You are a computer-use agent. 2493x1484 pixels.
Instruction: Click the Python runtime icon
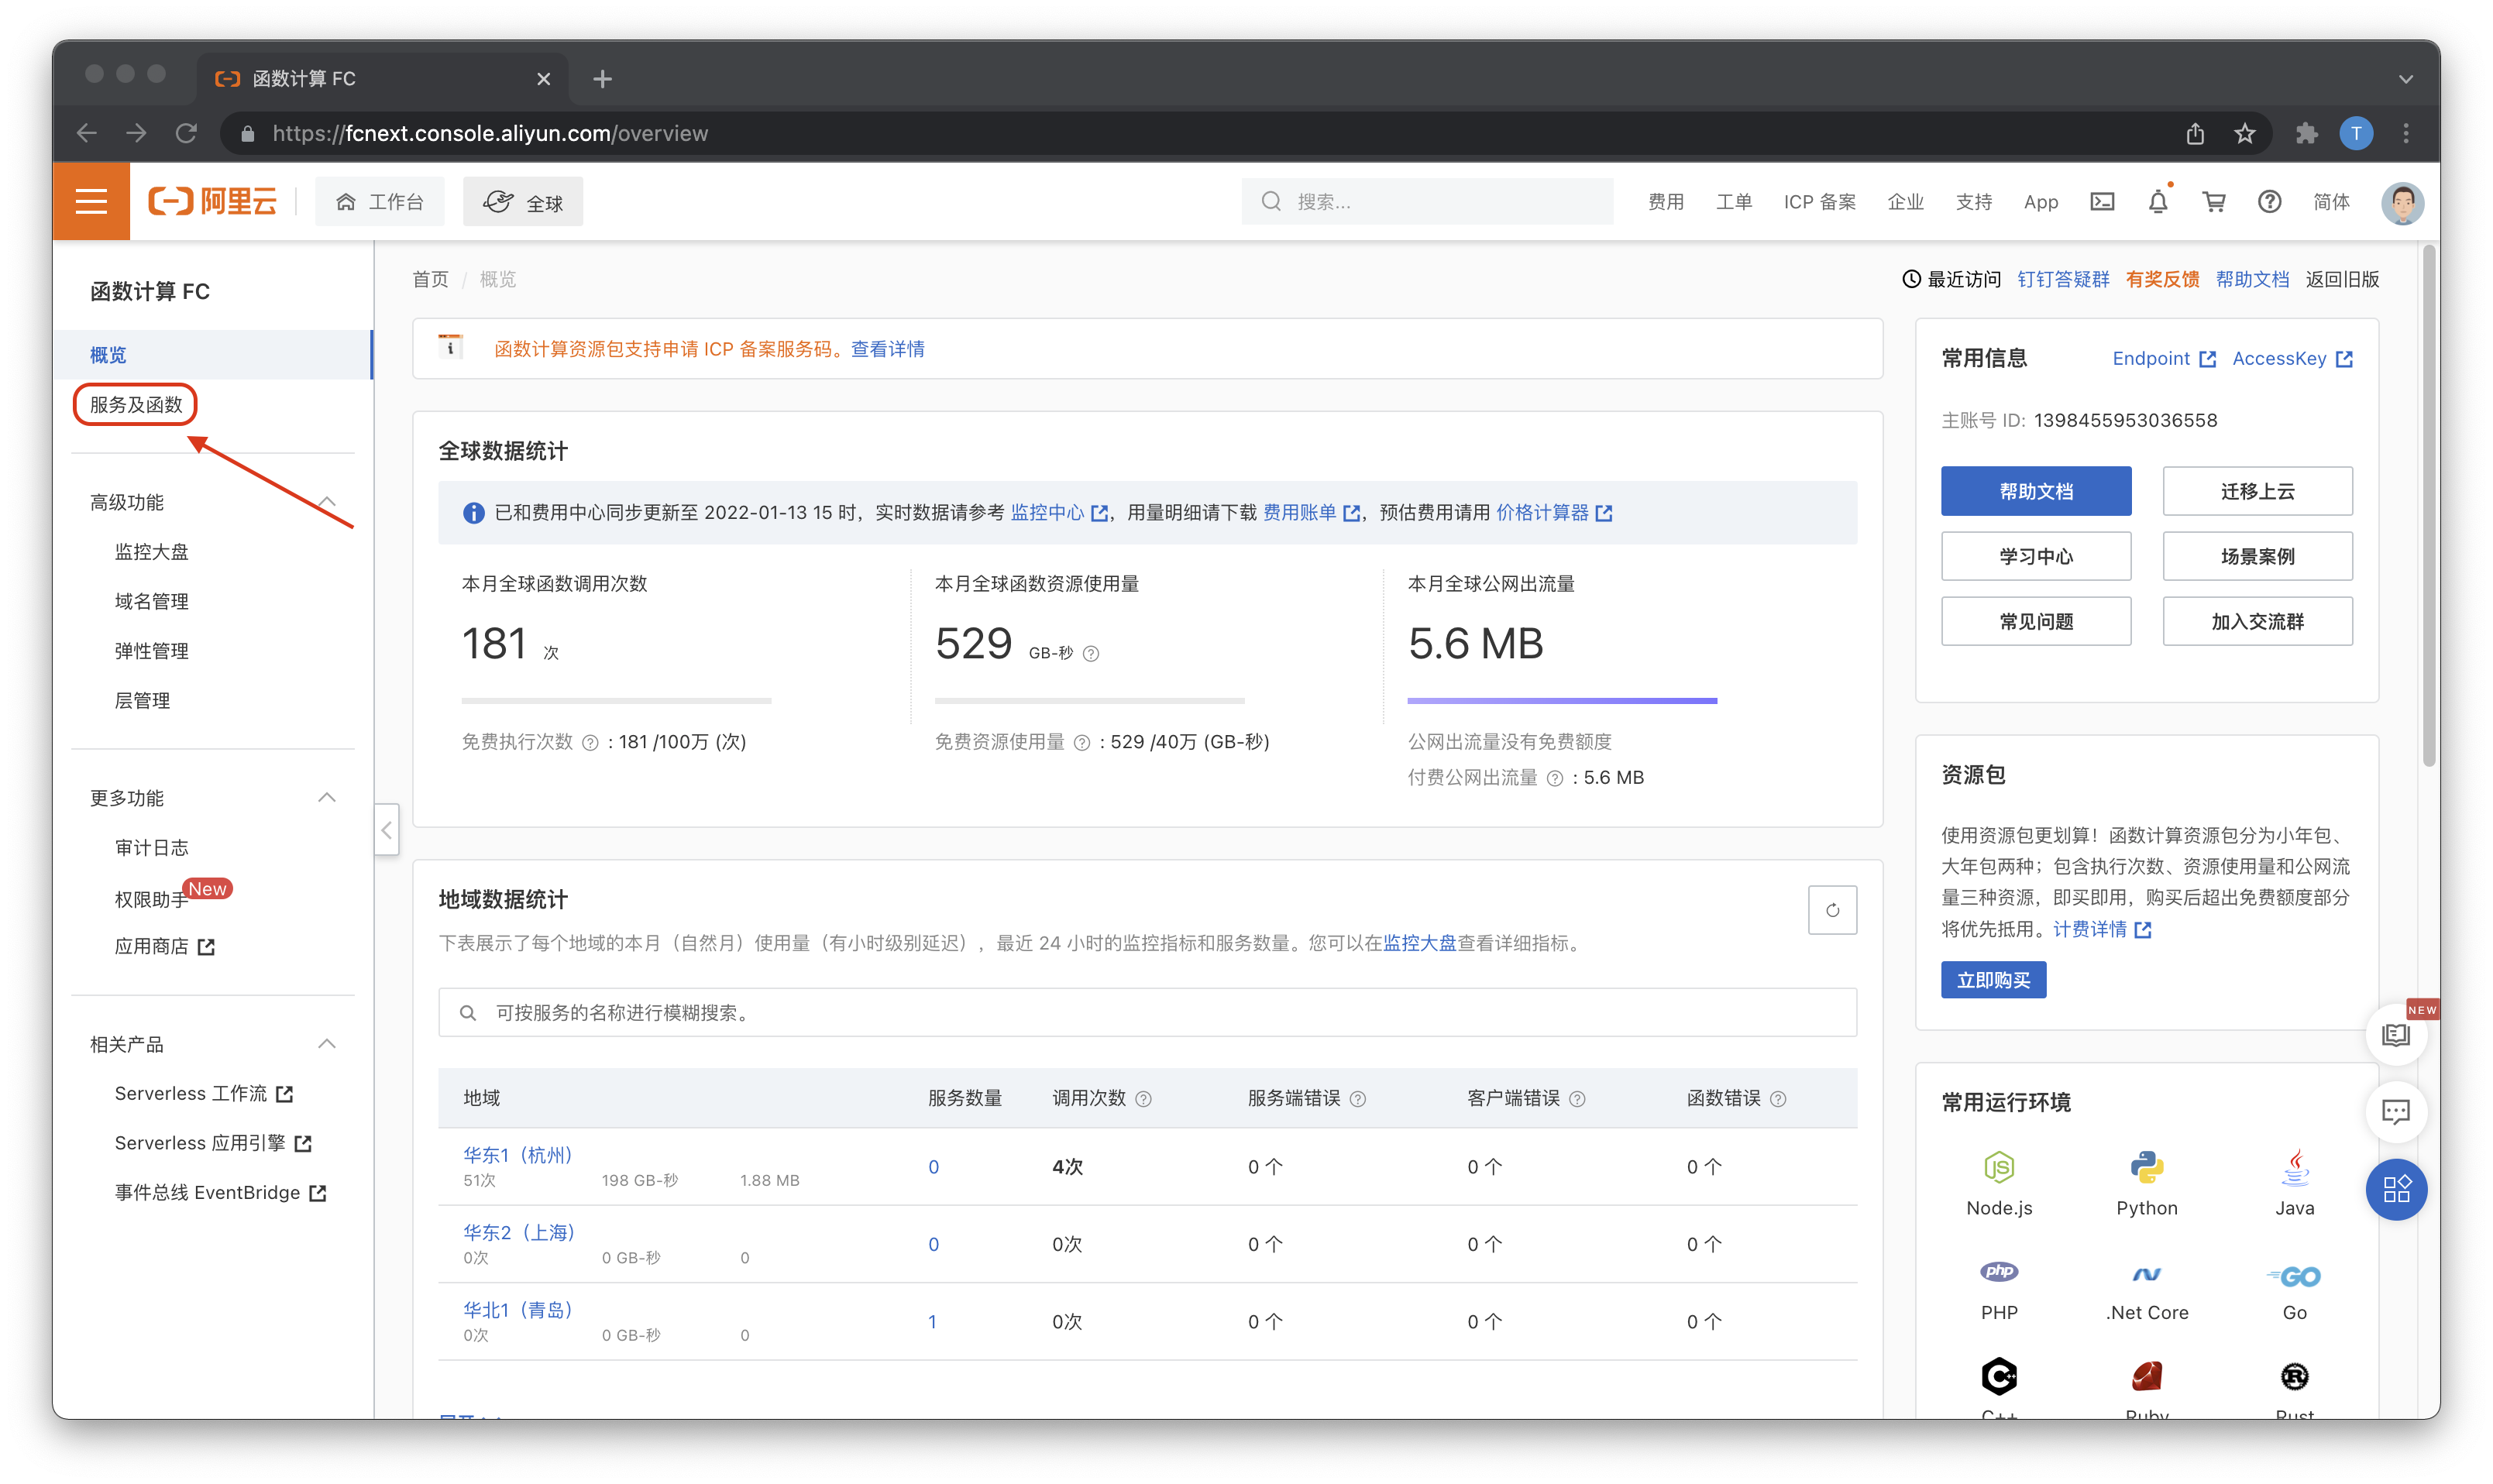click(2146, 1167)
